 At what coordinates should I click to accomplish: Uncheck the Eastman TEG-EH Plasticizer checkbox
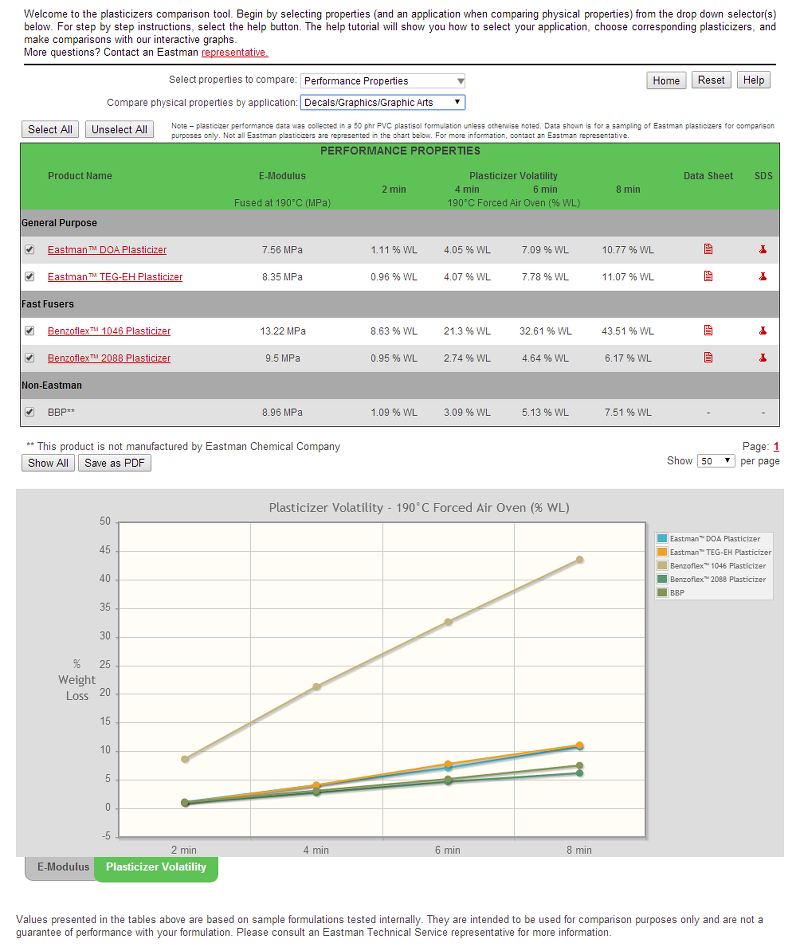29,277
